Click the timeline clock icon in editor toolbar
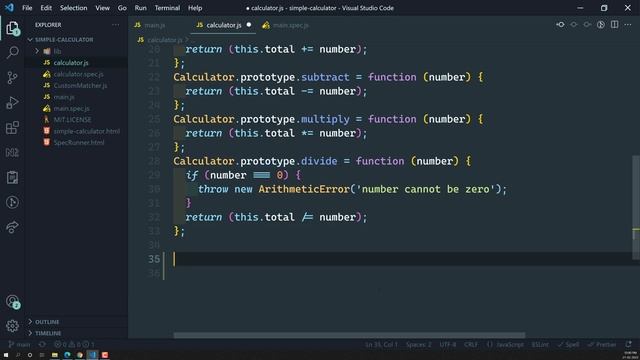Image resolution: width=640 pixels, height=360 pixels. [601, 25]
